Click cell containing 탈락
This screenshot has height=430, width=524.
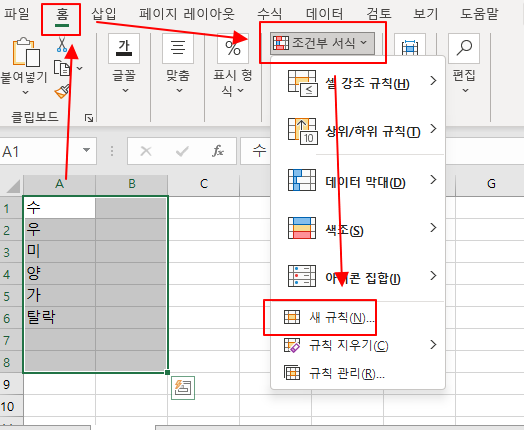[x=60, y=318]
